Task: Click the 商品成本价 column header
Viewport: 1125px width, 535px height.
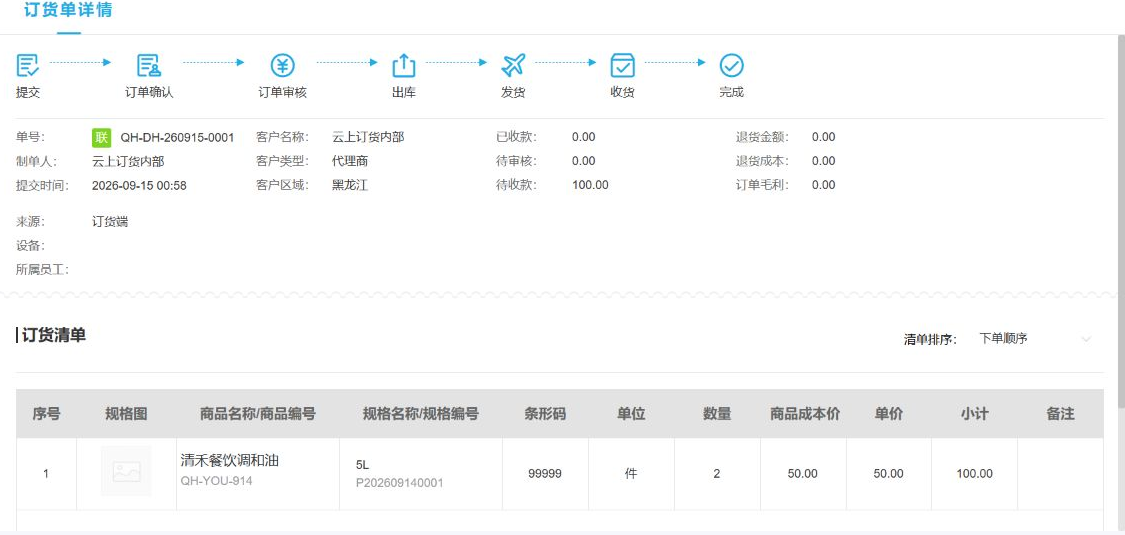Action: 805,414
